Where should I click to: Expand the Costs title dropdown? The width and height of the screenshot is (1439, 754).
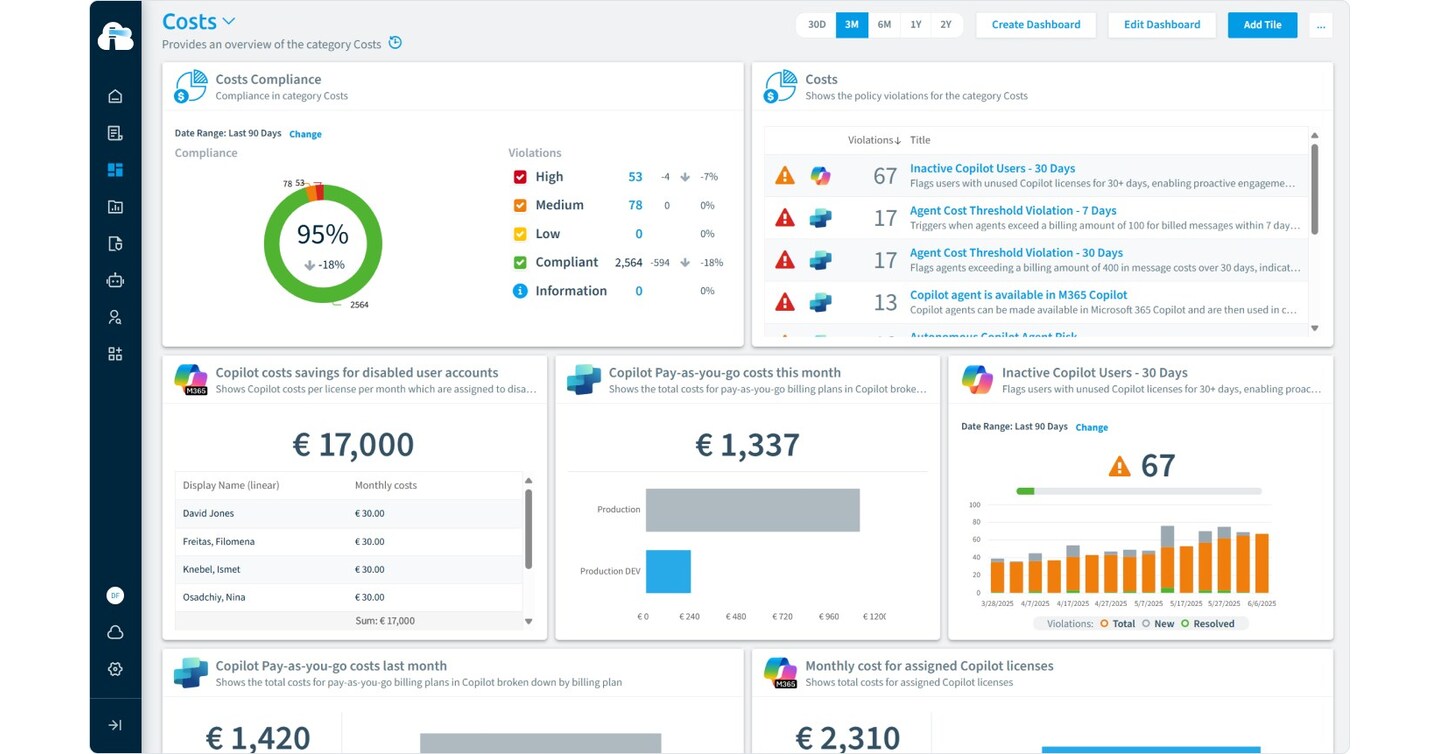coord(229,21)
